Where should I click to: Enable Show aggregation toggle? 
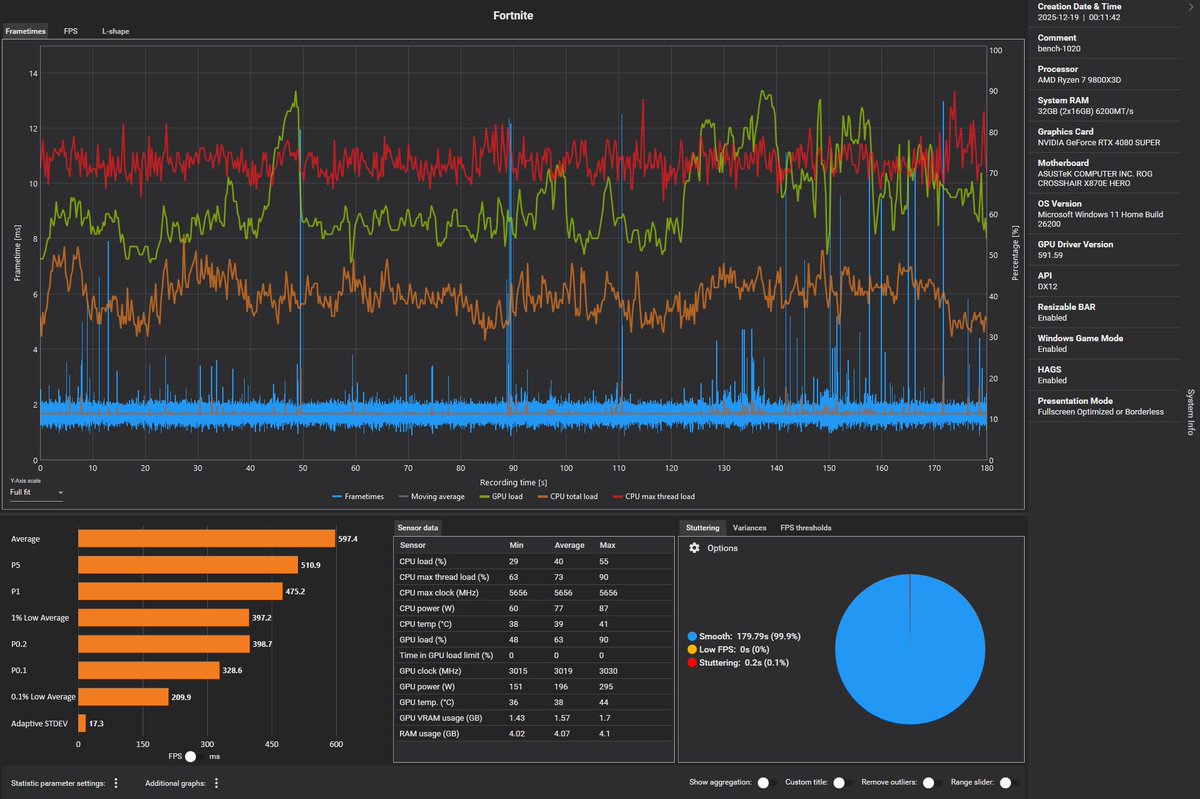[x=766, y=783]
